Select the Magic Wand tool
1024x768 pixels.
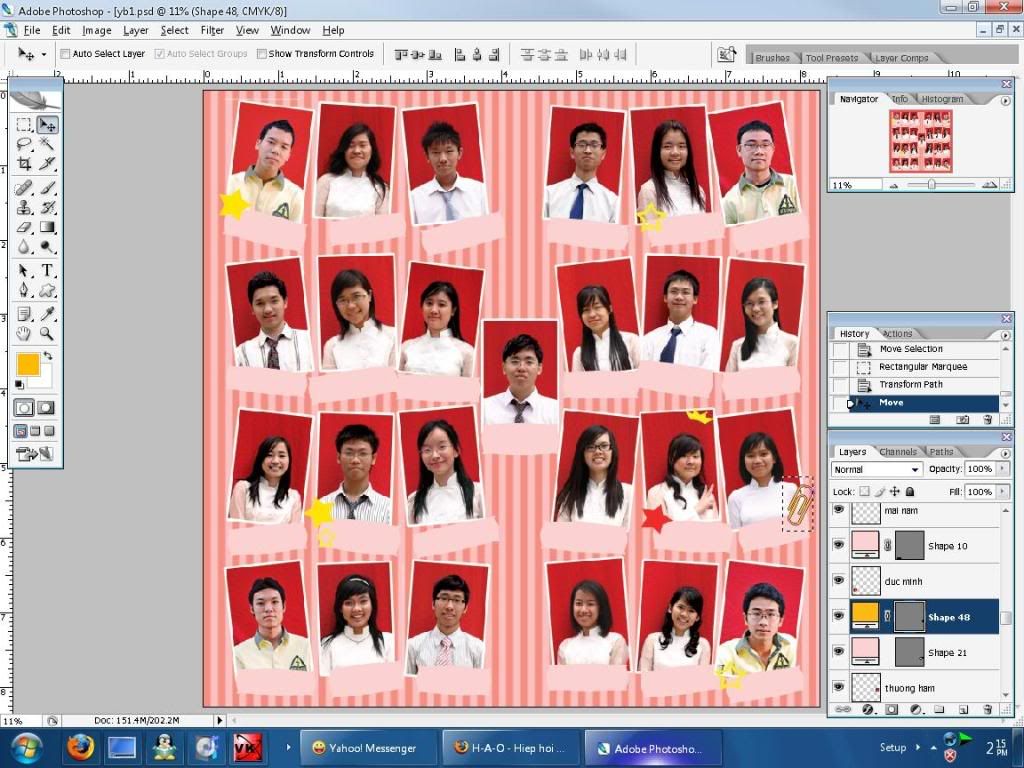coord(46,144)
